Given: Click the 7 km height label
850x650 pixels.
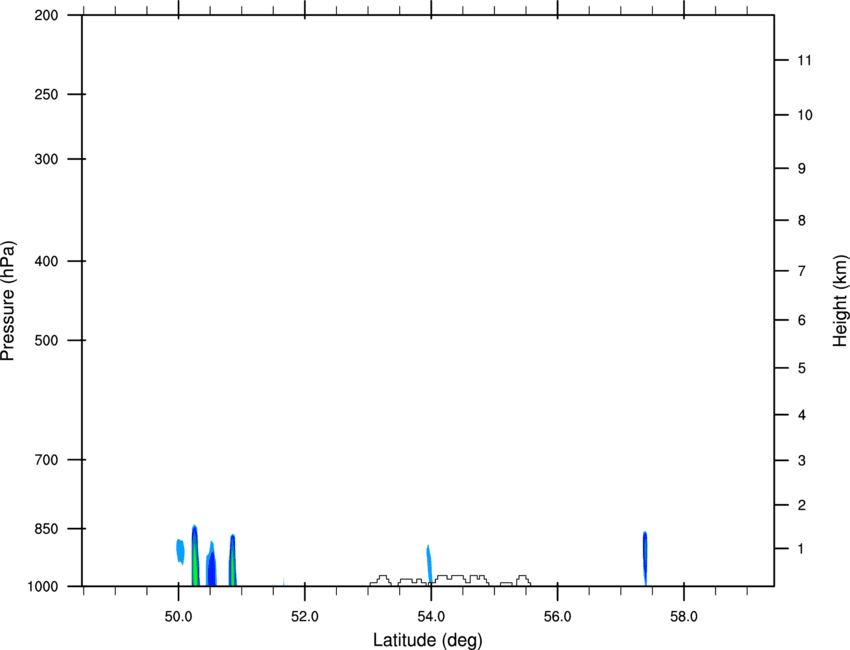Looking at the screenshot, I should coord(802,271).
